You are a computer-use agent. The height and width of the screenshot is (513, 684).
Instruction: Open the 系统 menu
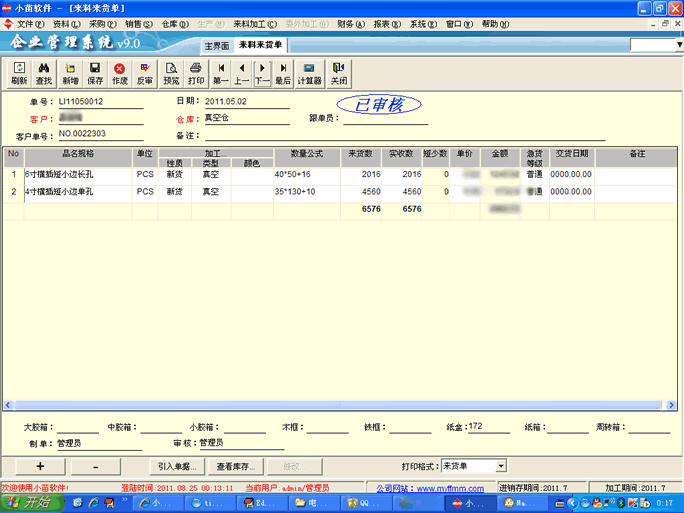423,24
